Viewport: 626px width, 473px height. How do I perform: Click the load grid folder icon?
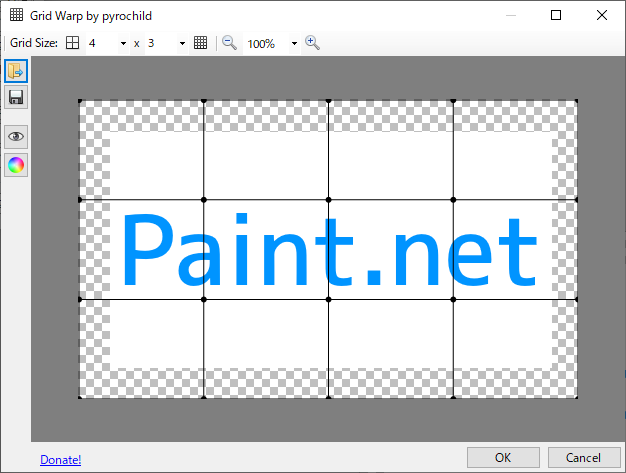(16, 71)
